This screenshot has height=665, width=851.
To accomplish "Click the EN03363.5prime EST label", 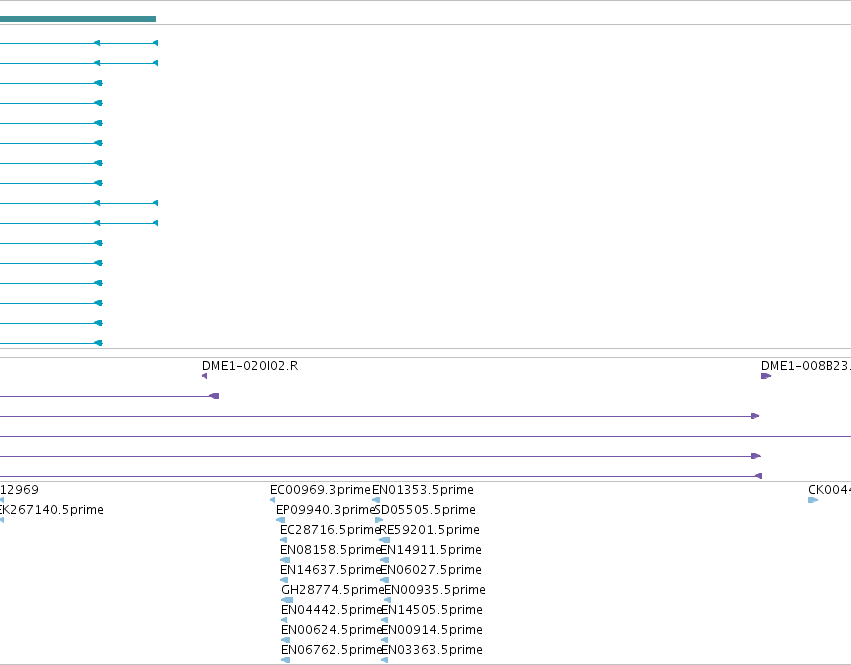I will point(432,650).
